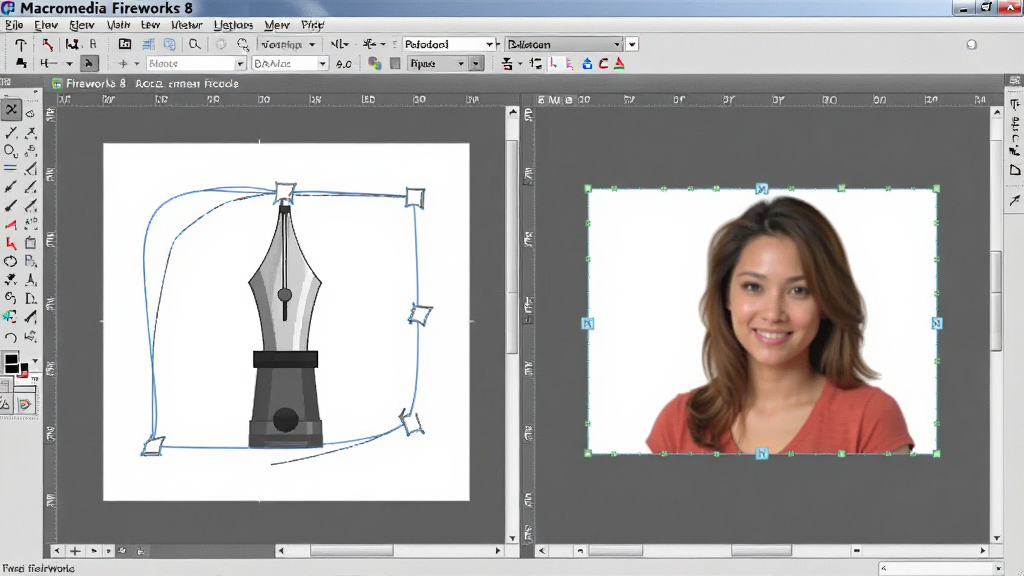Click the red arrow icon beside the T tool
Viewport: 1024px width, 576px height.
pyautogui.click(x=48, y=44)
